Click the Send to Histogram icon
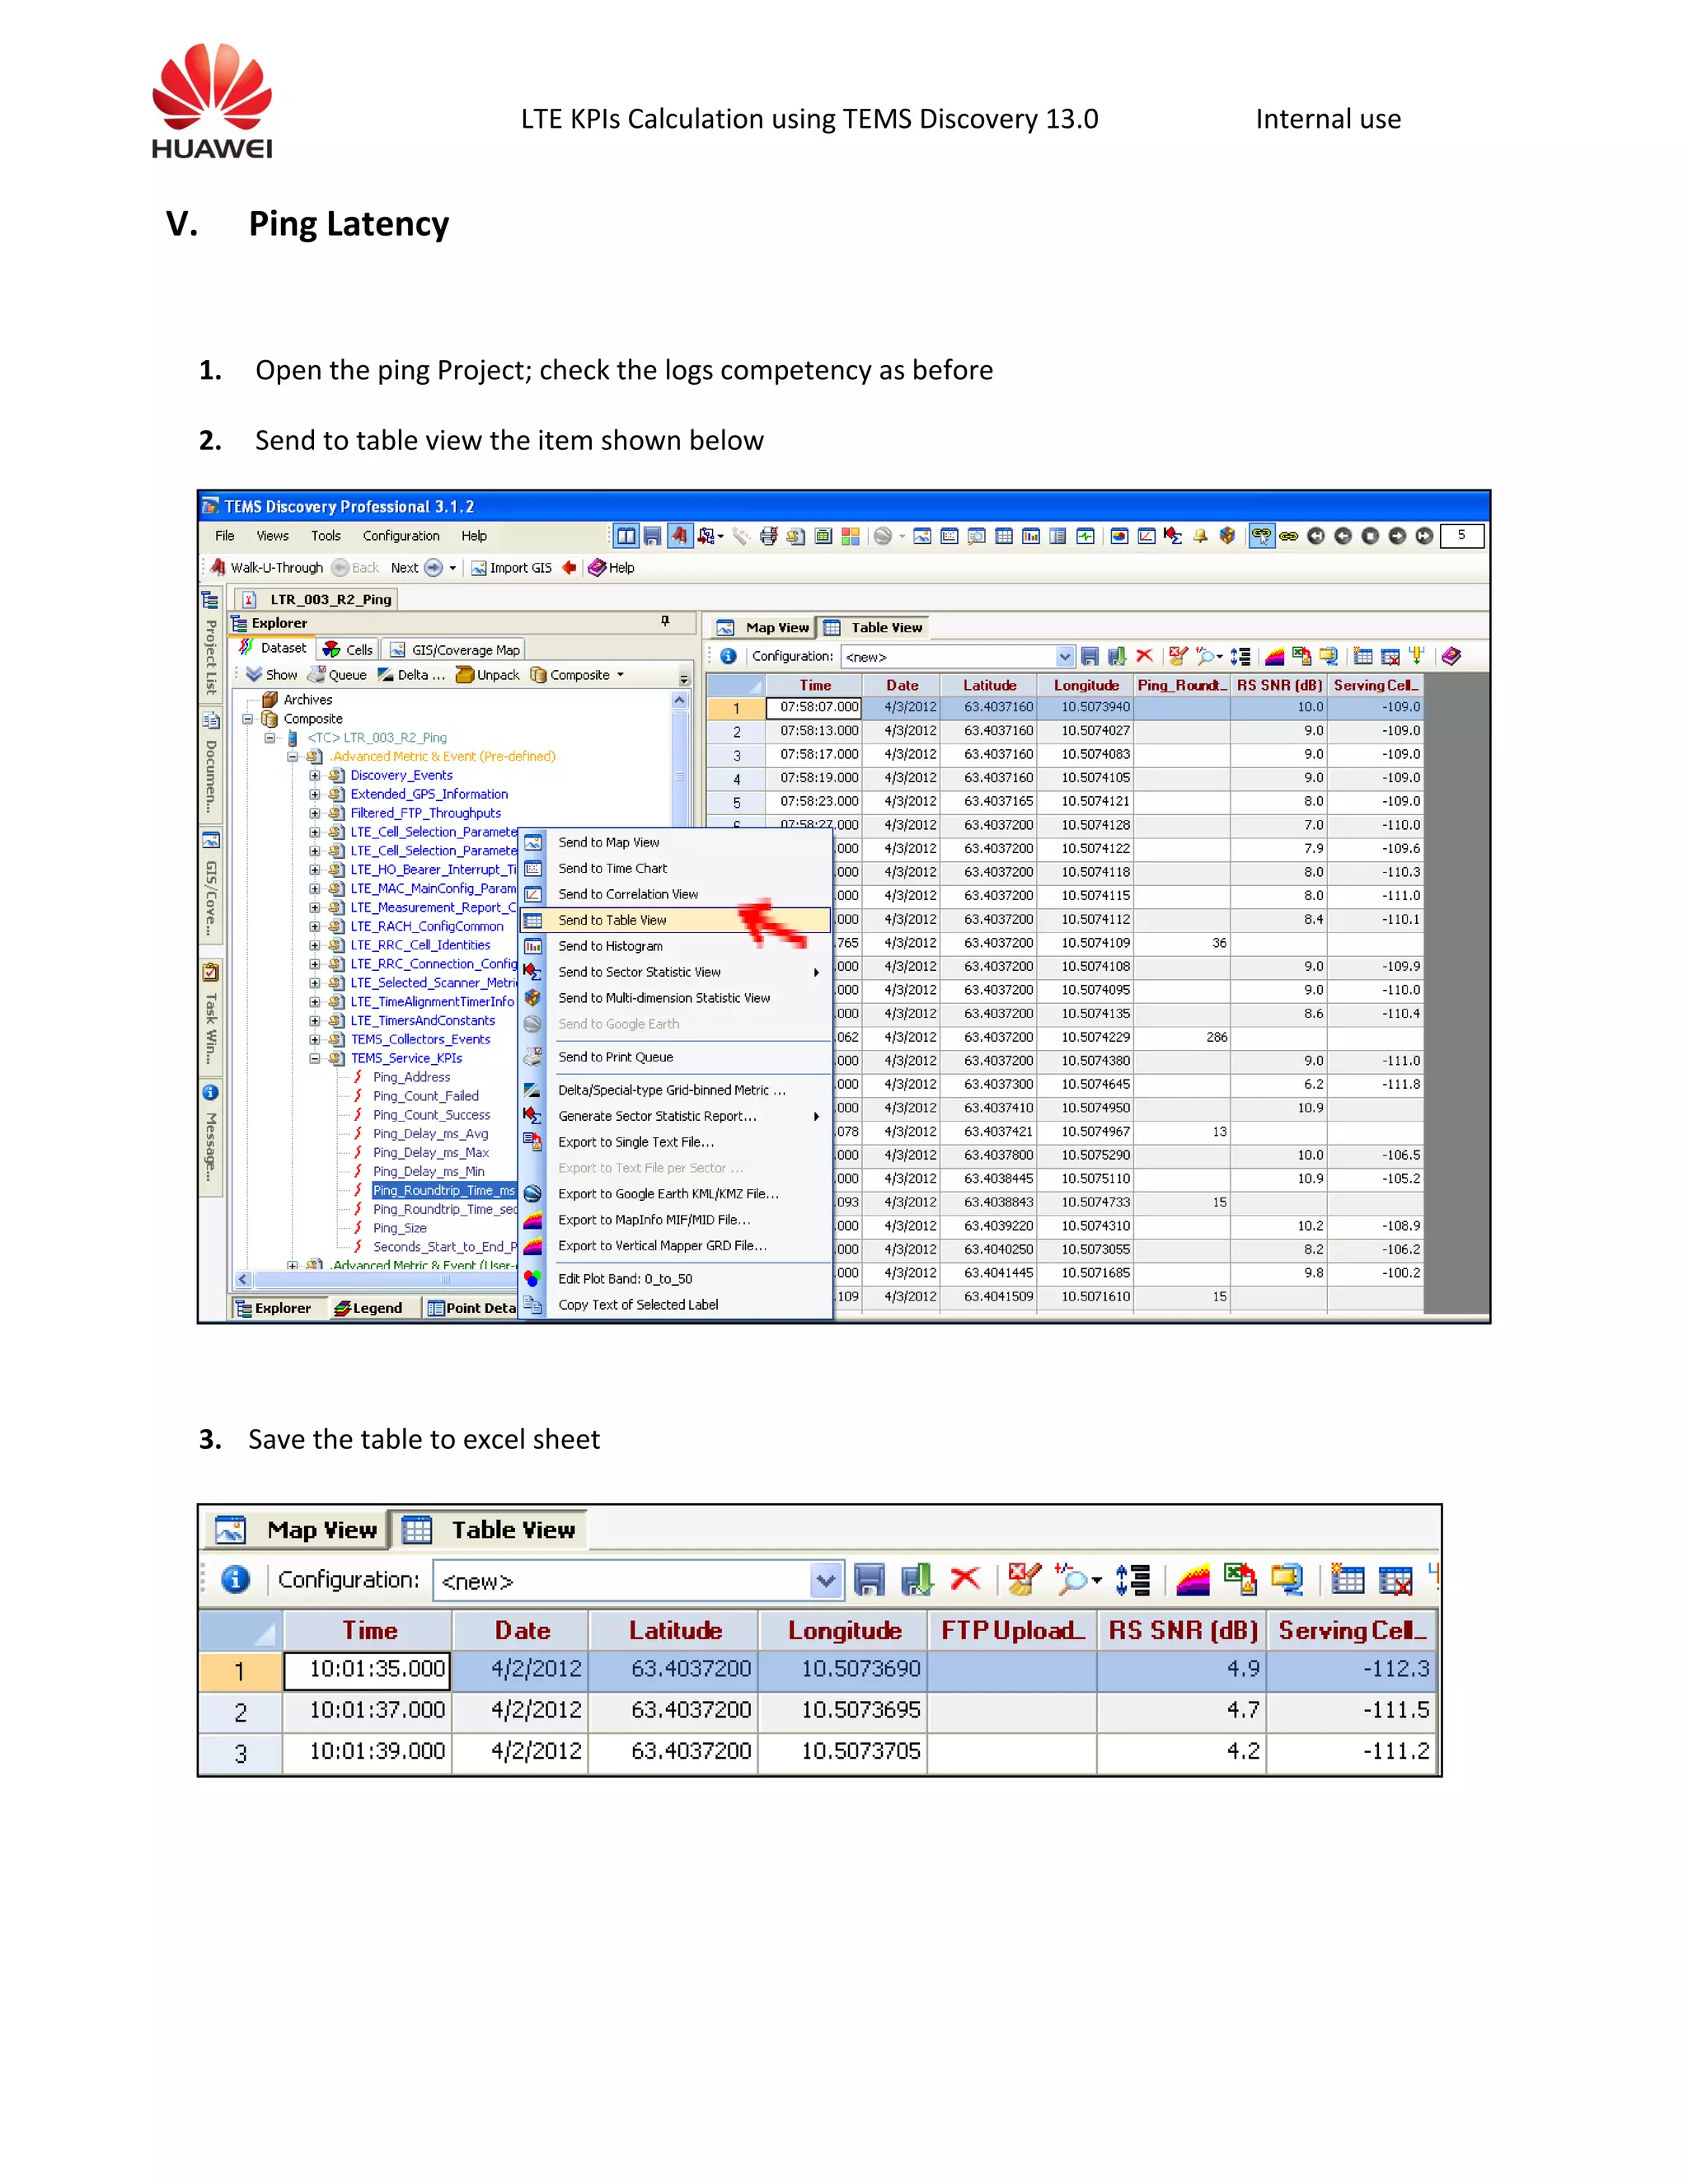Image resolution: width=1688 pixels, height=2184 pixels. click(533, 946)
